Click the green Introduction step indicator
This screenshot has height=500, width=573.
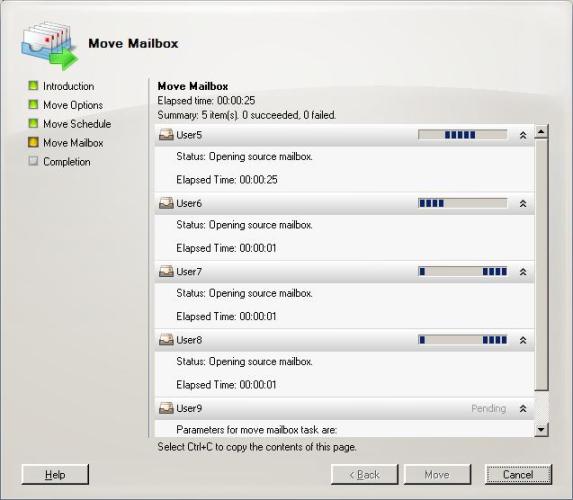click(x=33, y=86)
